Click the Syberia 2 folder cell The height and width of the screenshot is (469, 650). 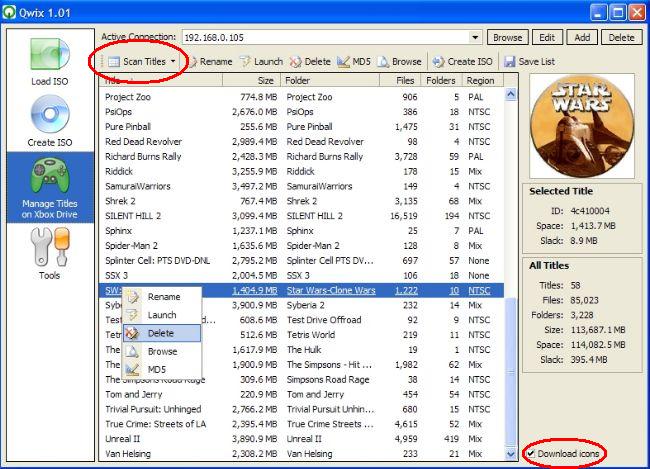click(306, 306)
